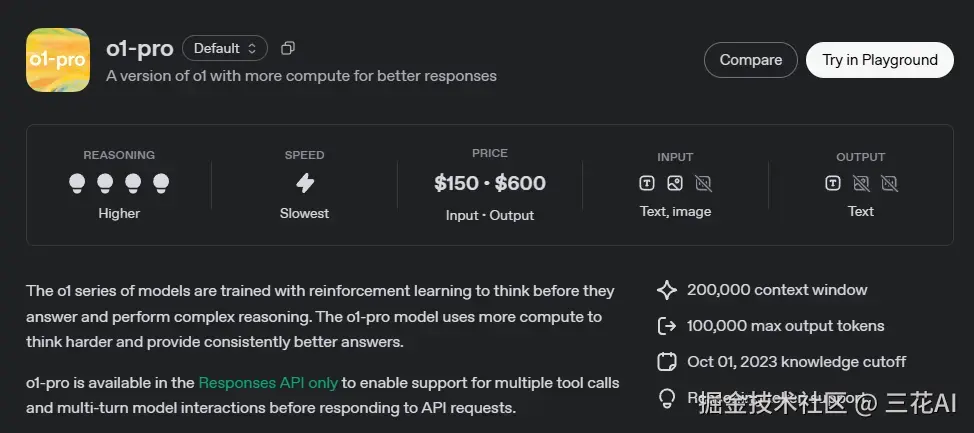Click the o1-pro model logo thumbnail
974x433 pixels.
pyautogui.click(x=58, y=60)
